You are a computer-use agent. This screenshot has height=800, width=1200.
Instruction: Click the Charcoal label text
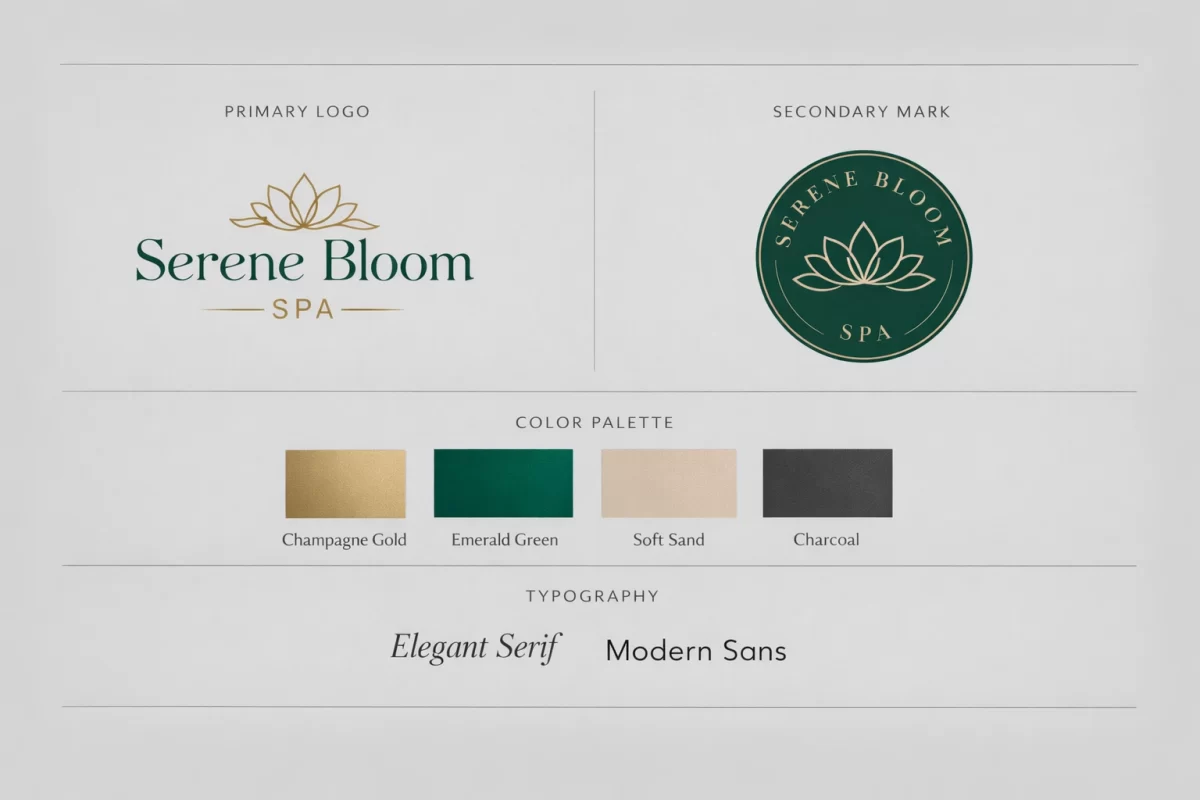(x=826, y=540)
